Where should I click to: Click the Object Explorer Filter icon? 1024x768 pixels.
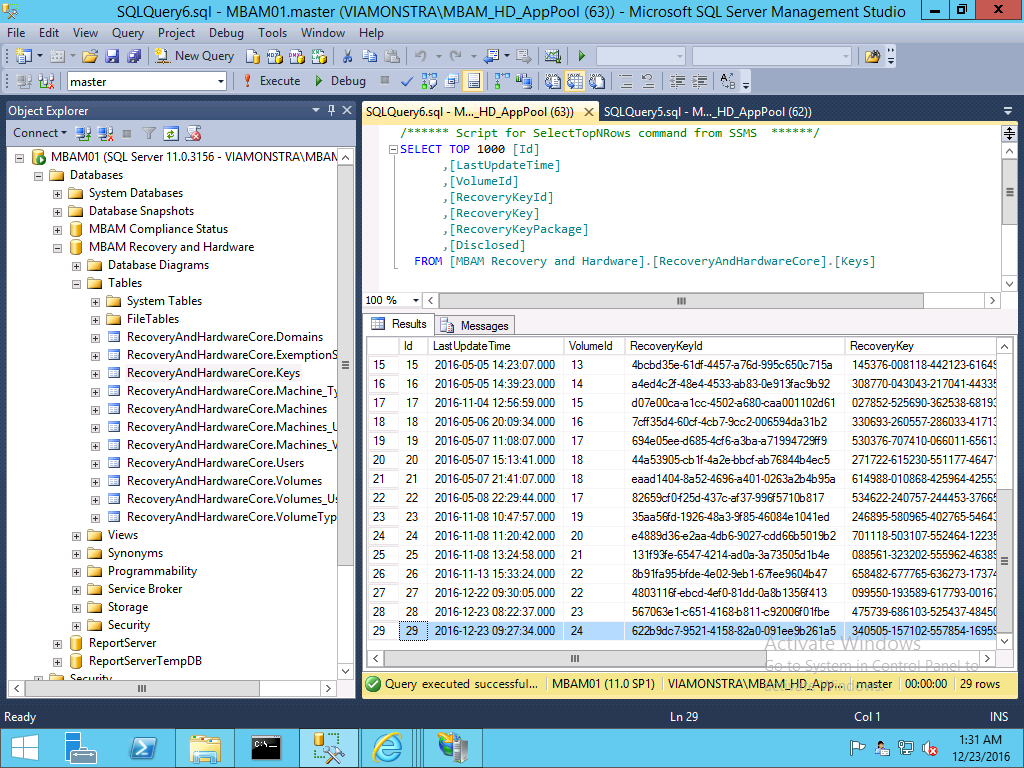click(x=149, y=134)
